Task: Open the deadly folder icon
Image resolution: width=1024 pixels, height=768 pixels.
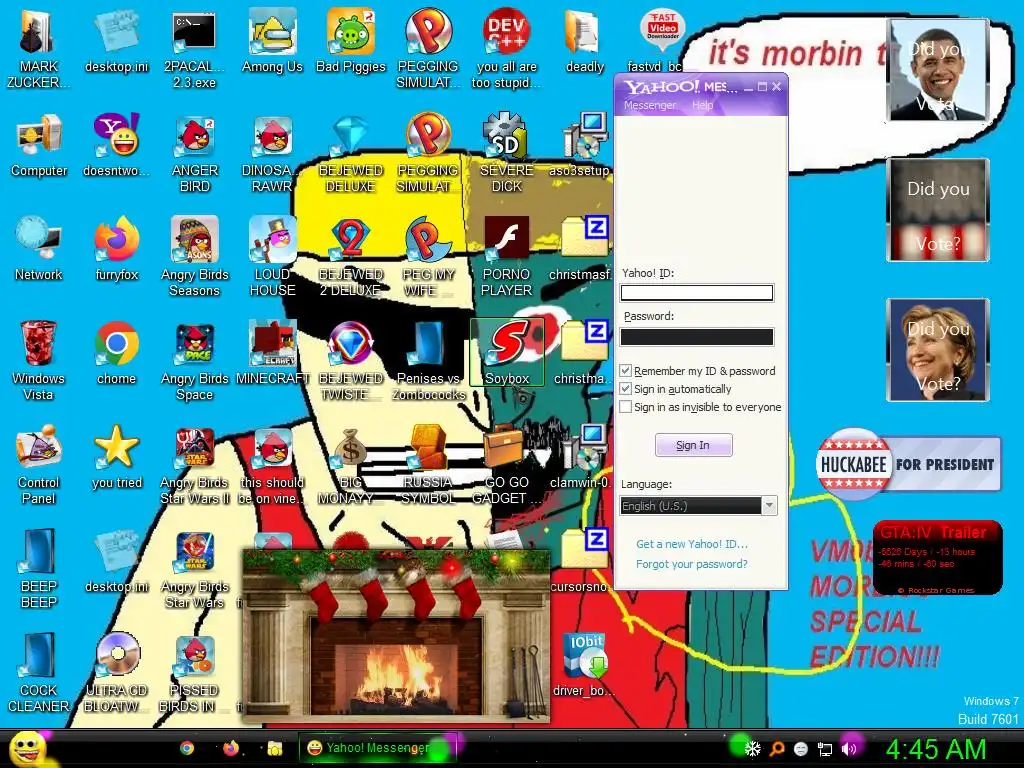Action: [584, 42]
